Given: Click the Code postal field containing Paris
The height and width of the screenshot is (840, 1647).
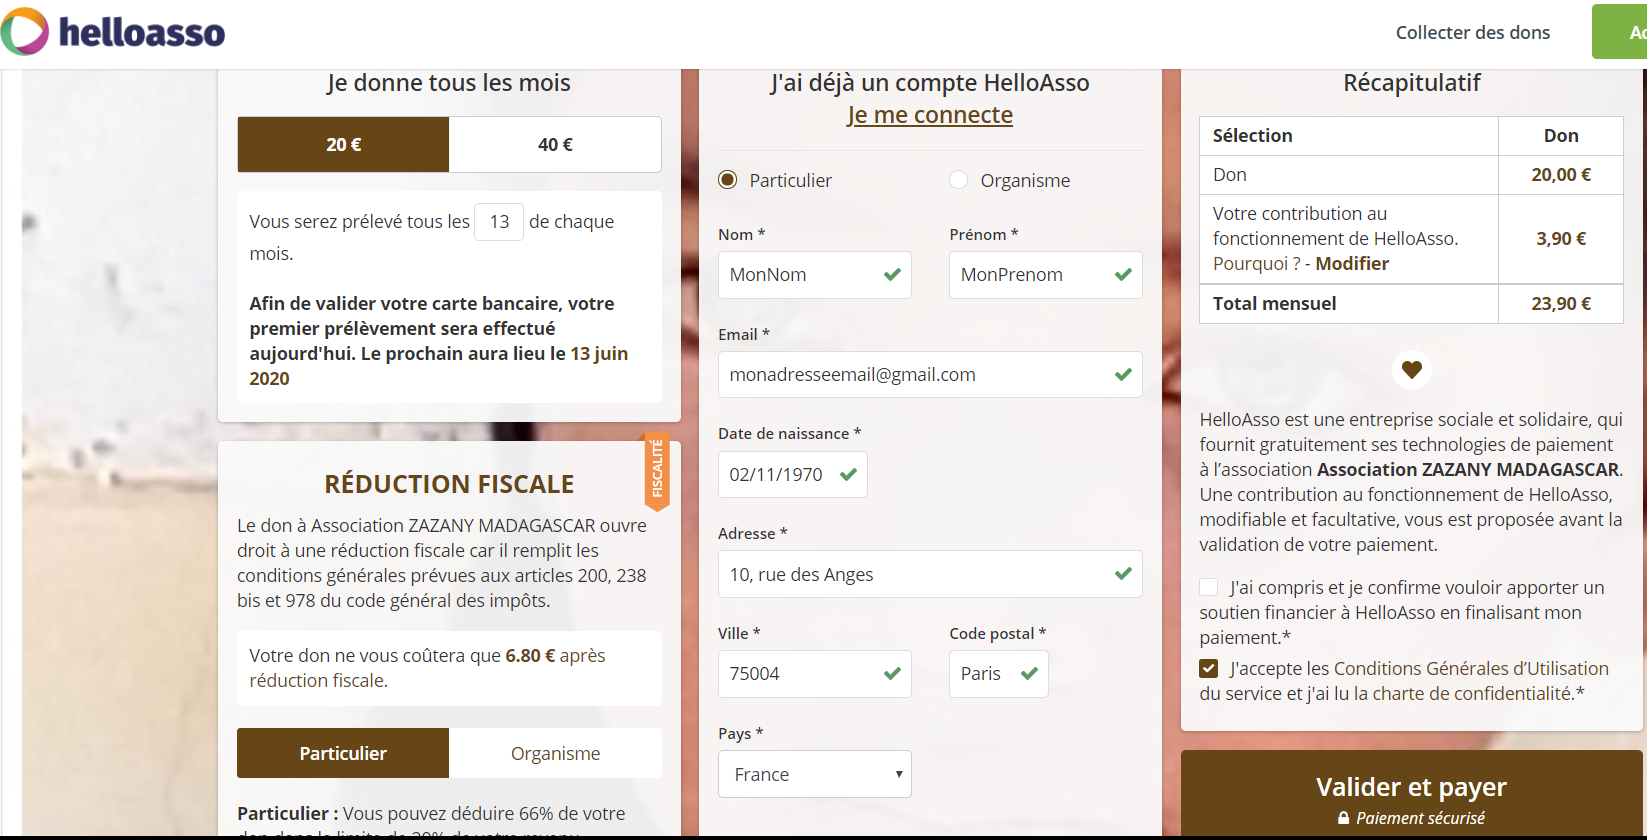Looking at the screenshot, I should [999, 674].
